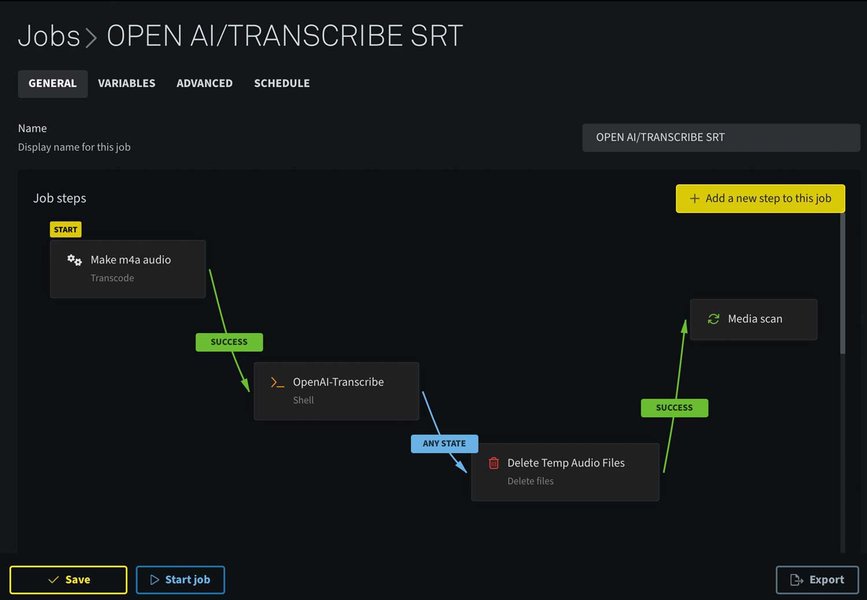Click the SUCCESS label leading to Media scan
The width and height of the screenshot is (867, 600).
(x=674, y=408)
